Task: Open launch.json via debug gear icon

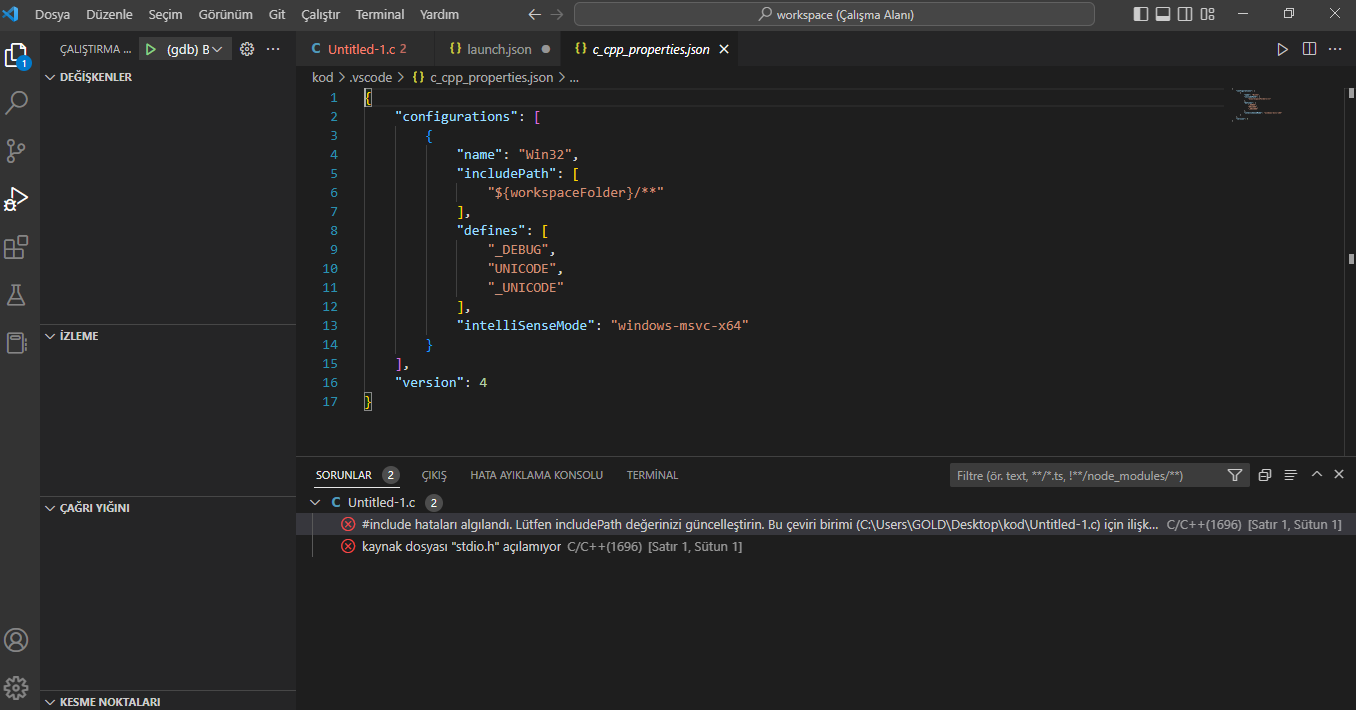Action: click(247, 49)
